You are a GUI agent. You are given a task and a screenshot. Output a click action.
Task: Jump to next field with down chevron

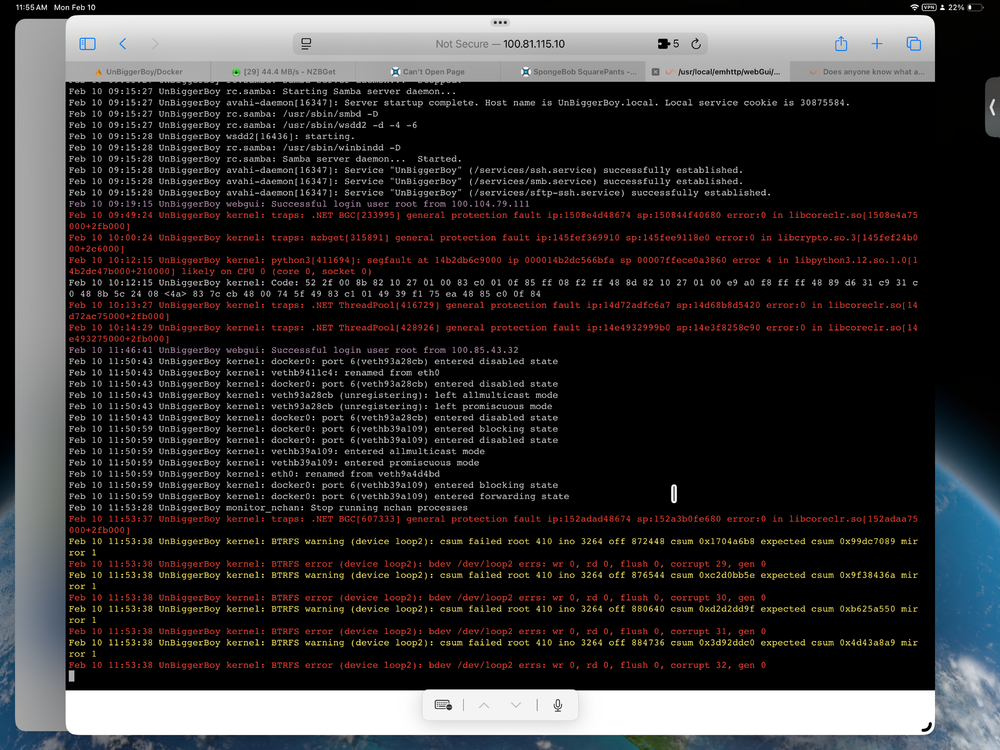point(516,705)
